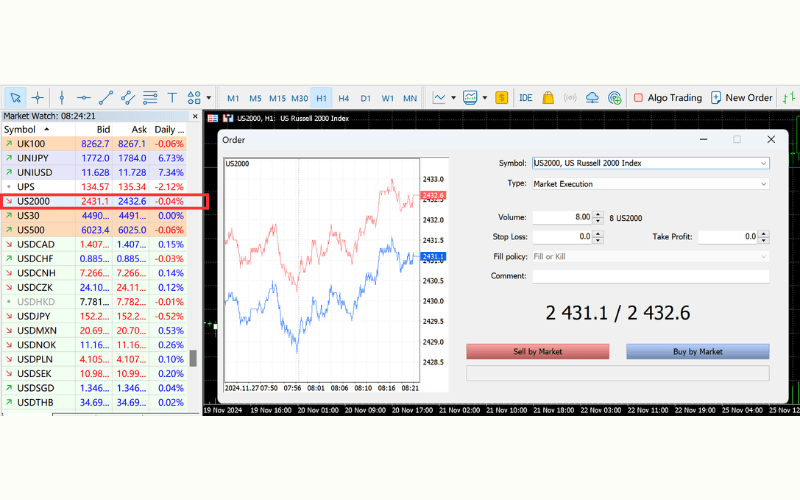Pick the Fibonacci retracement tool
The image size is (800, 500).
pos(150,97)
